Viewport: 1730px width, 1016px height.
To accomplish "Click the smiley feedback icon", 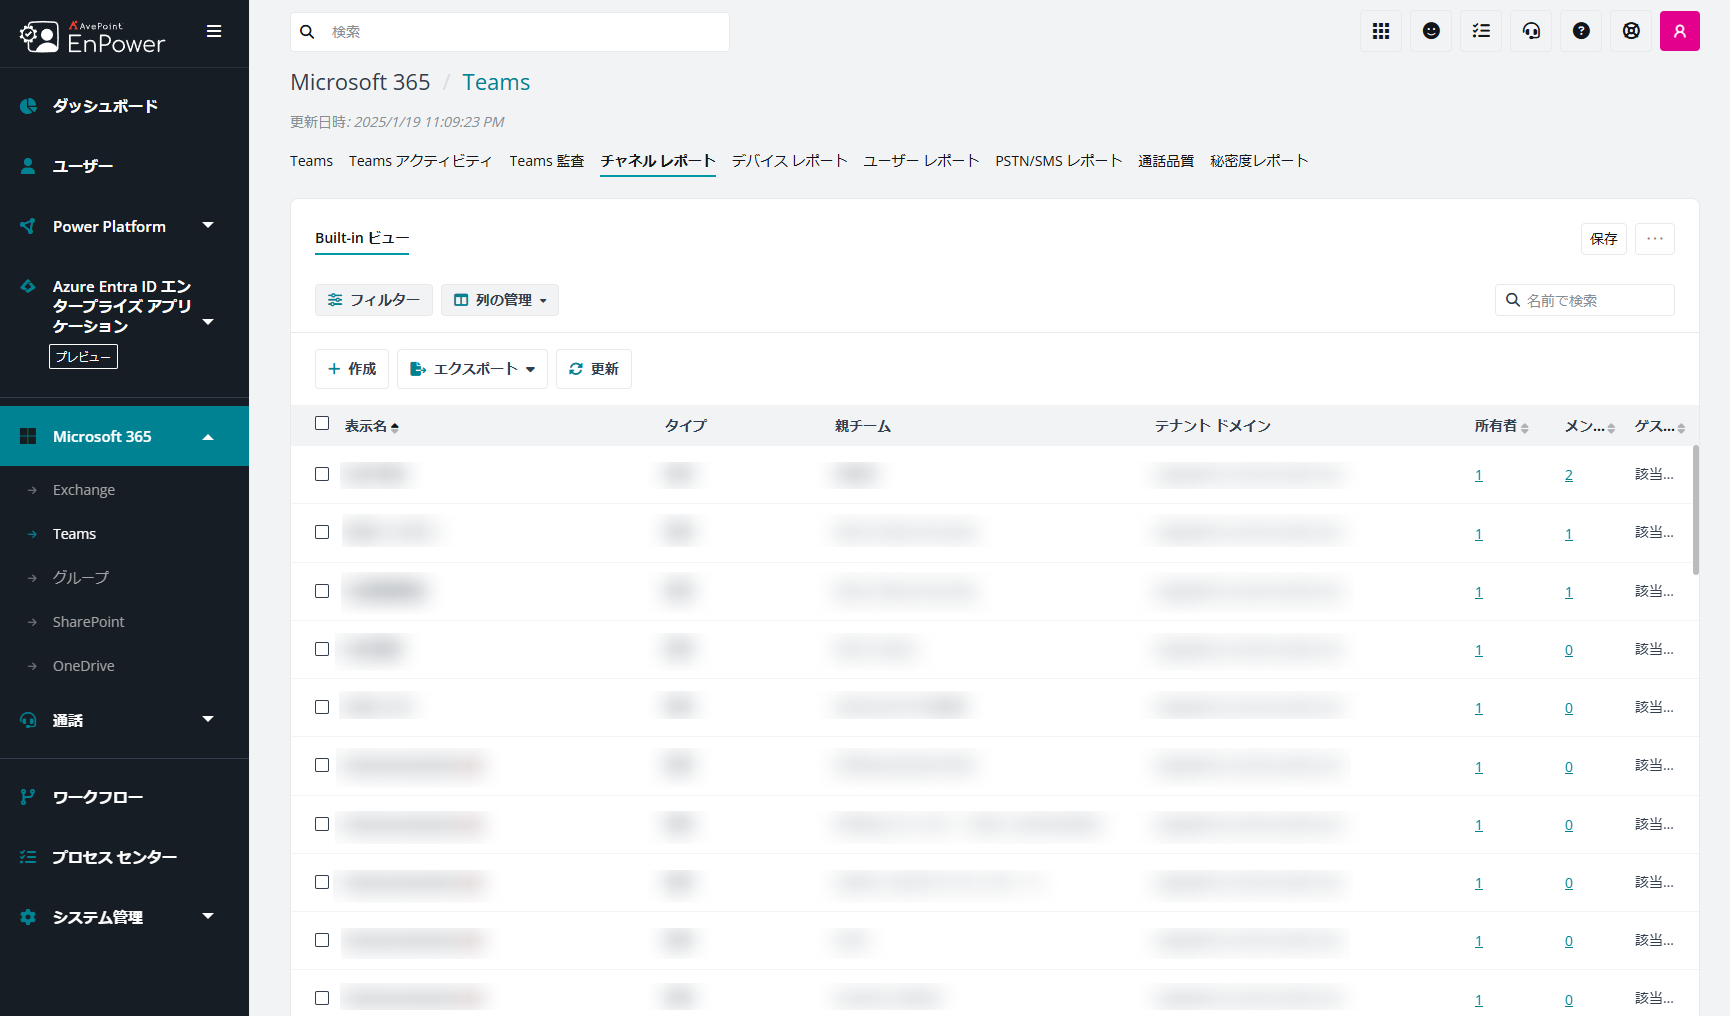I will (1431, 31).
